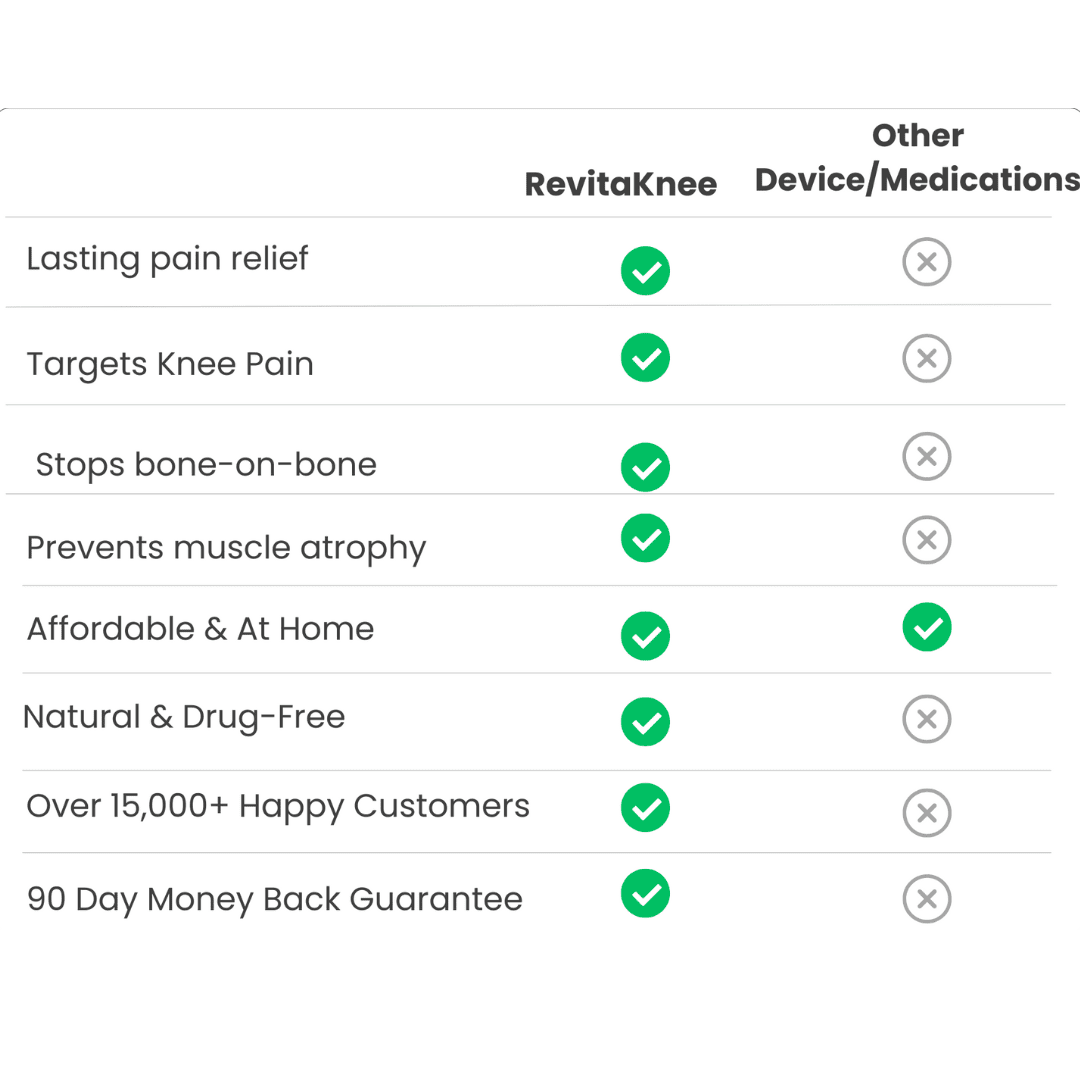Click Other Device/Medications column header
Viewport: 1080px width, 1080px height.
[x=917, y=158]
